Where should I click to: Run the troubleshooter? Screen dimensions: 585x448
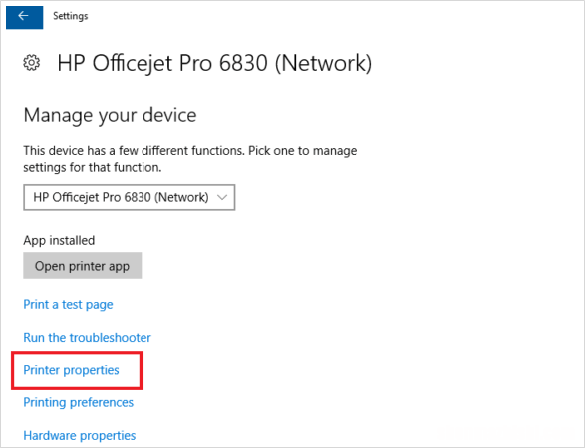tap(87, 338)
